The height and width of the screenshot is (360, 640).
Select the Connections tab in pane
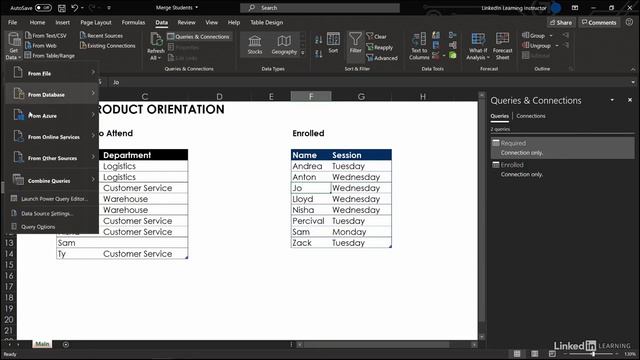[x=531, y=116]
